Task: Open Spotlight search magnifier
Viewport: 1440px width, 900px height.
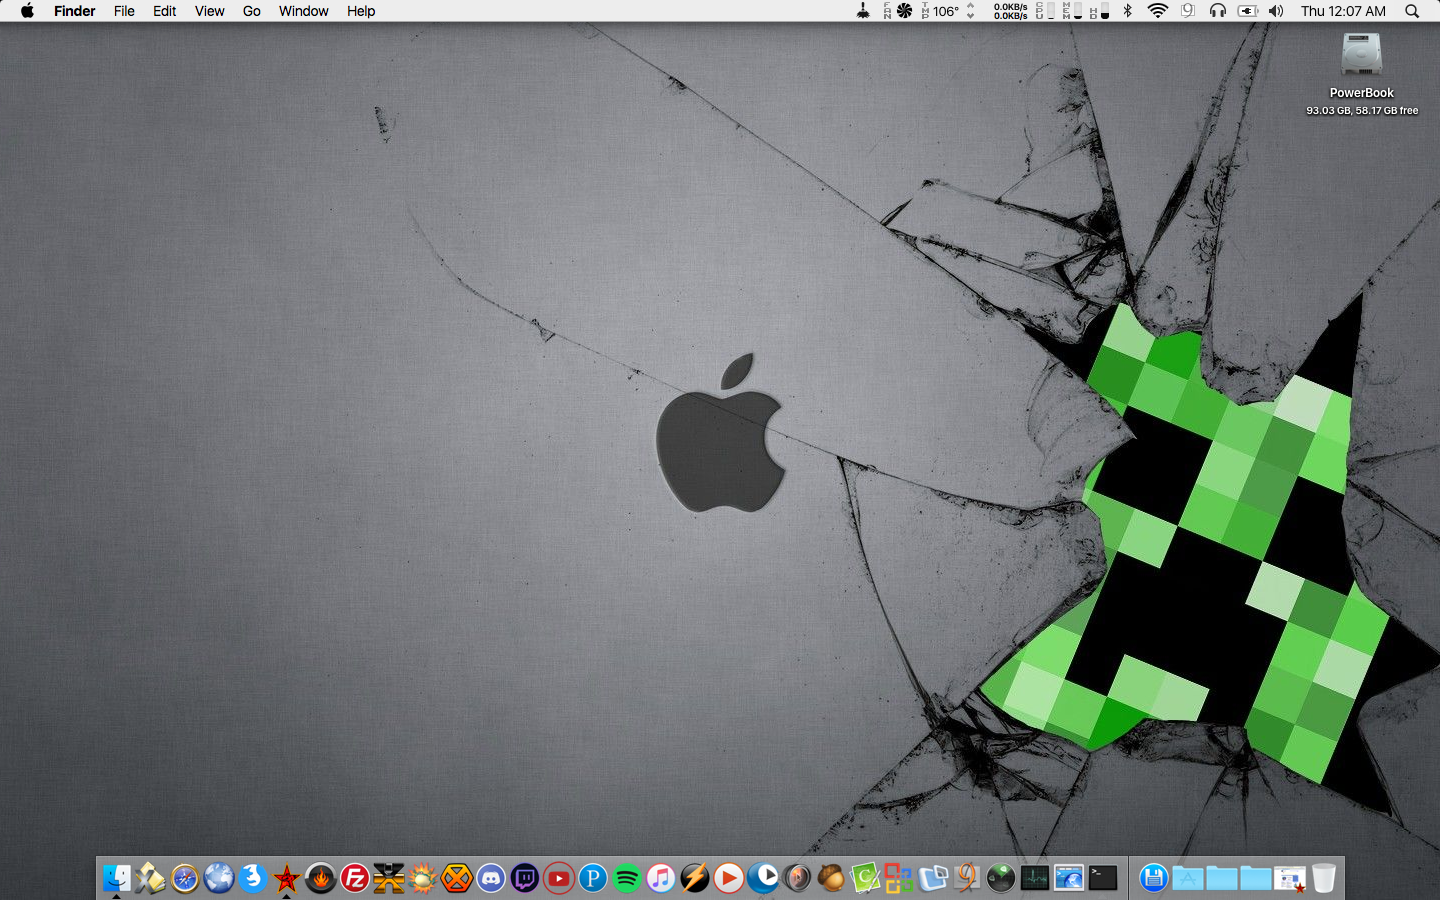Action: [1412, 11]
